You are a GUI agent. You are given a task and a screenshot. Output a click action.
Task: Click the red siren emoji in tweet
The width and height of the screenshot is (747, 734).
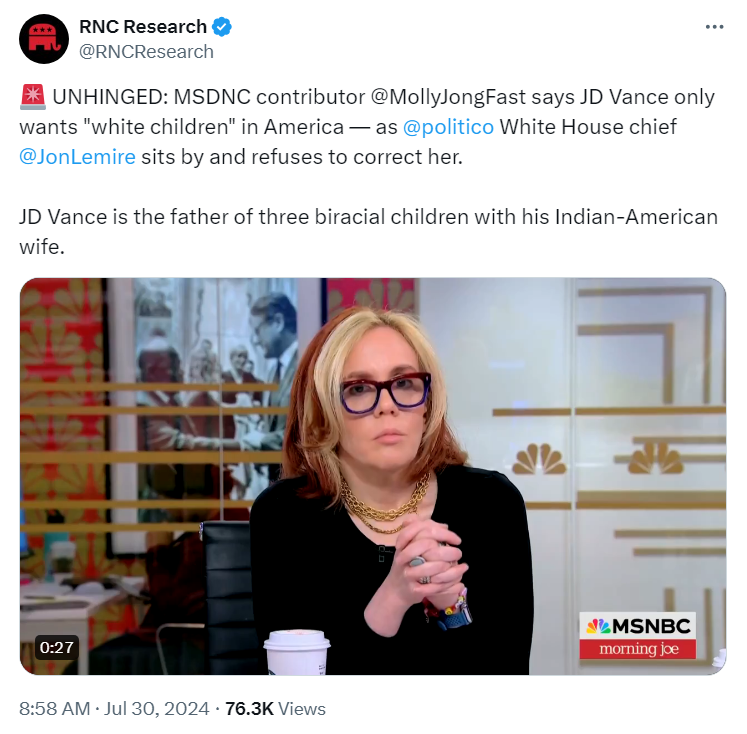(x=33, y=97)
